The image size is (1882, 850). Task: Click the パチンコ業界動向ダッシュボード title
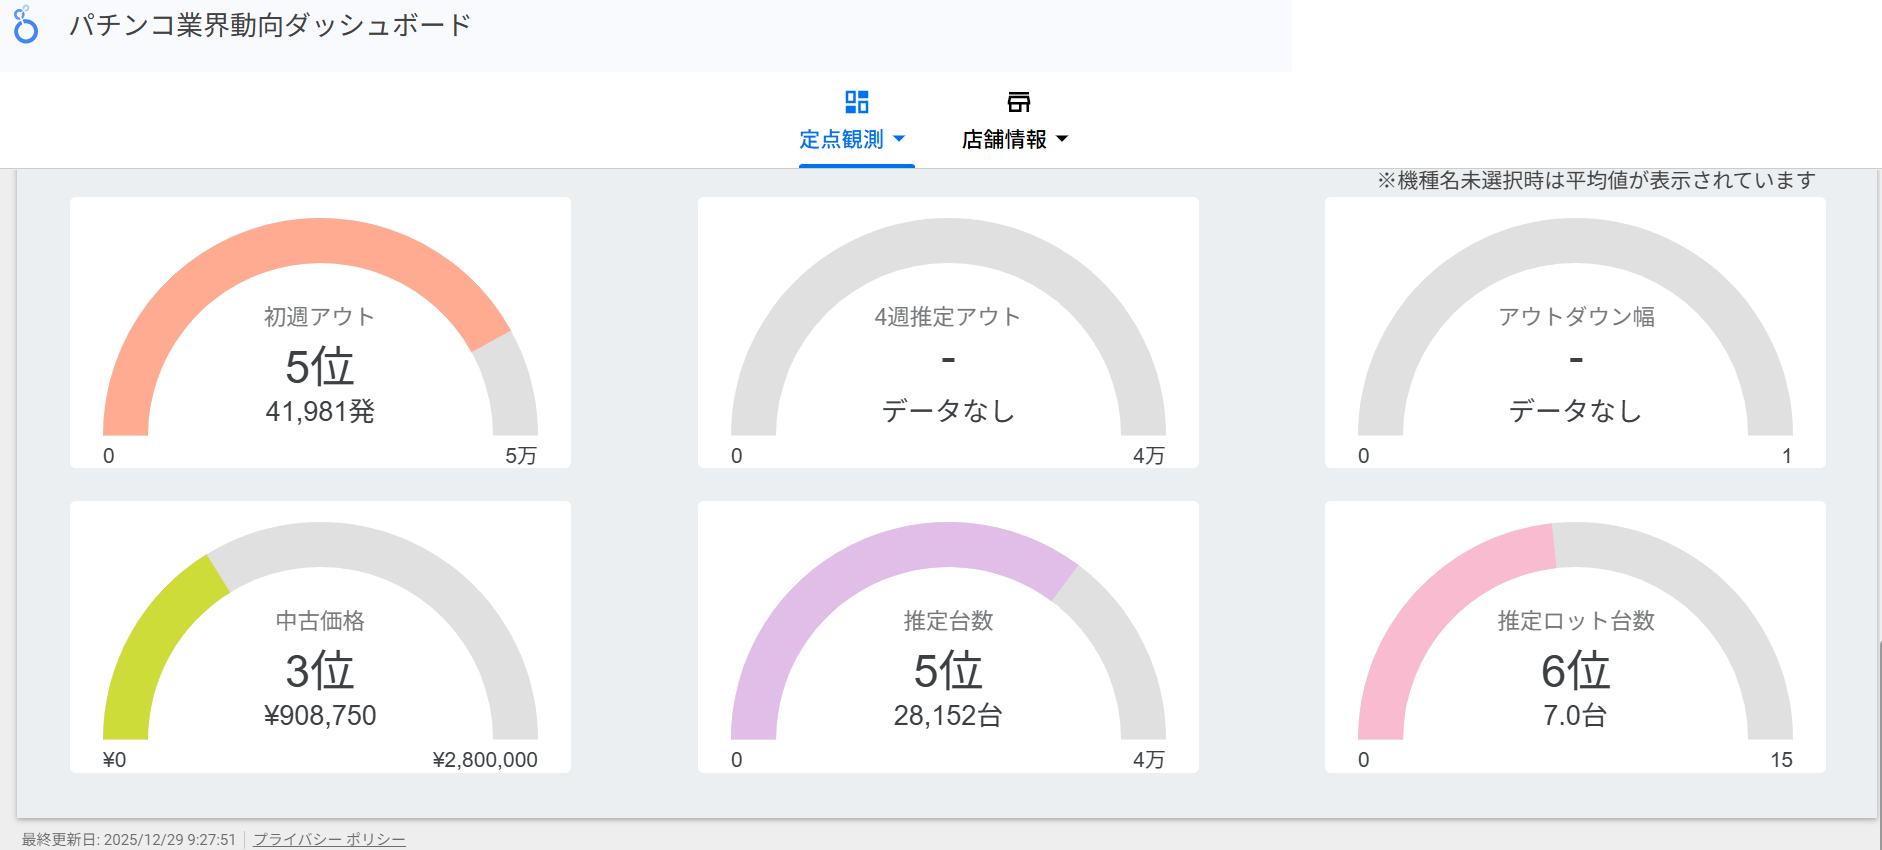[270, 26]
